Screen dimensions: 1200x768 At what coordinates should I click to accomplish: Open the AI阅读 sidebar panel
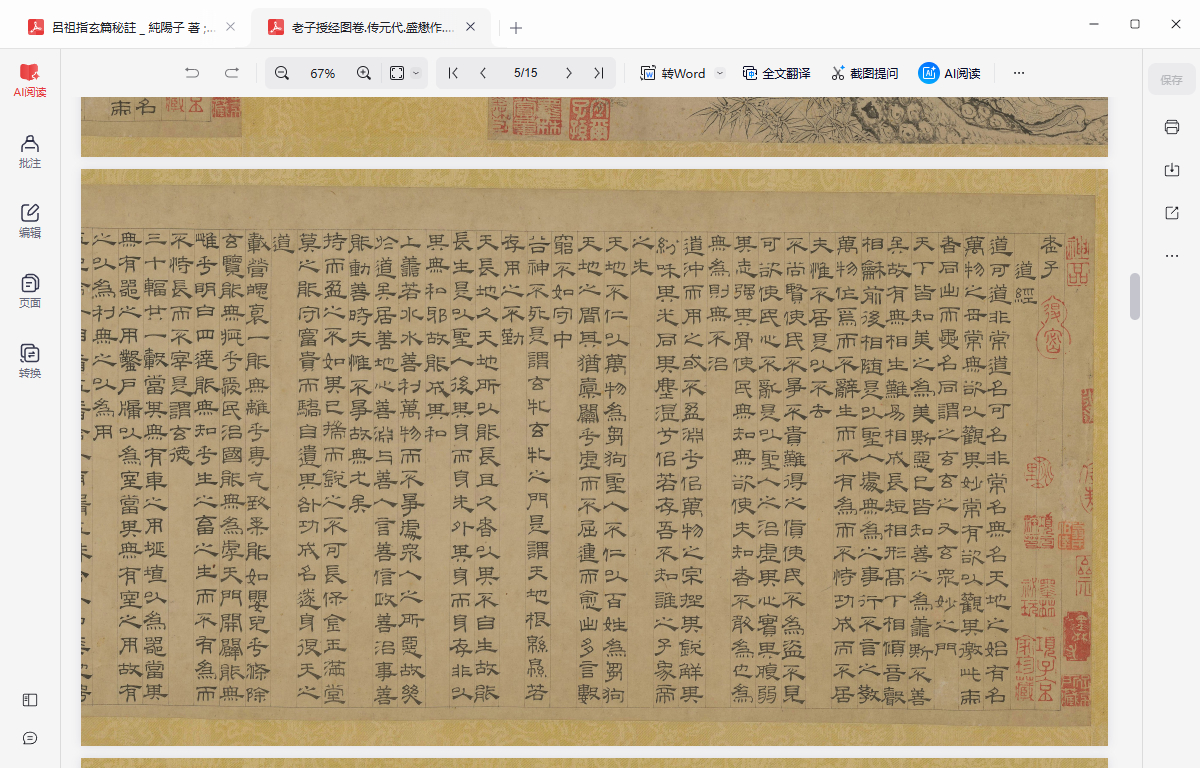point(30,80)
